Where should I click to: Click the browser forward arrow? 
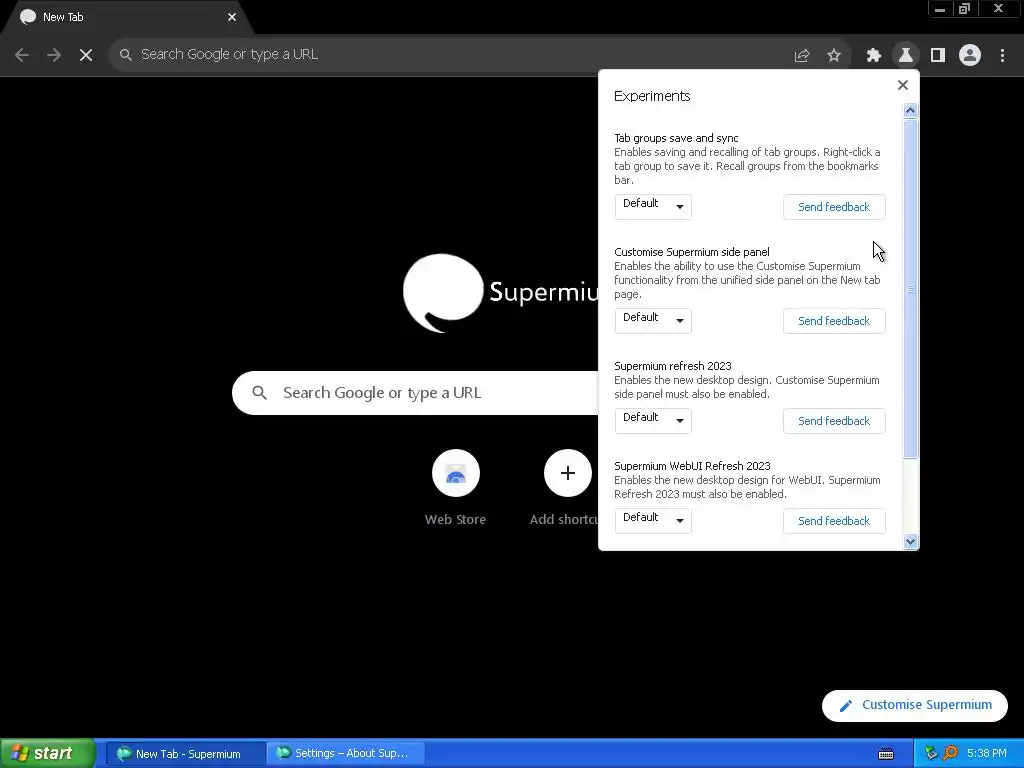[54, 55]
